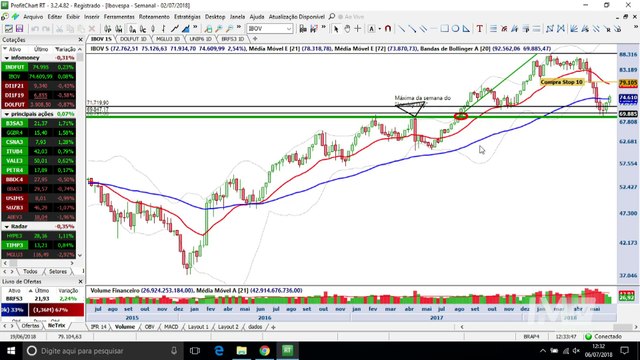
Task: Select the arrow pointer tool
Action: click(x=336, y=29)
